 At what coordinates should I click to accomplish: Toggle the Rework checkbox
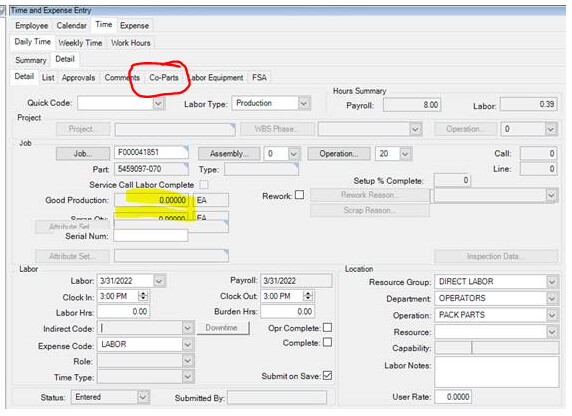pos(299,195)
